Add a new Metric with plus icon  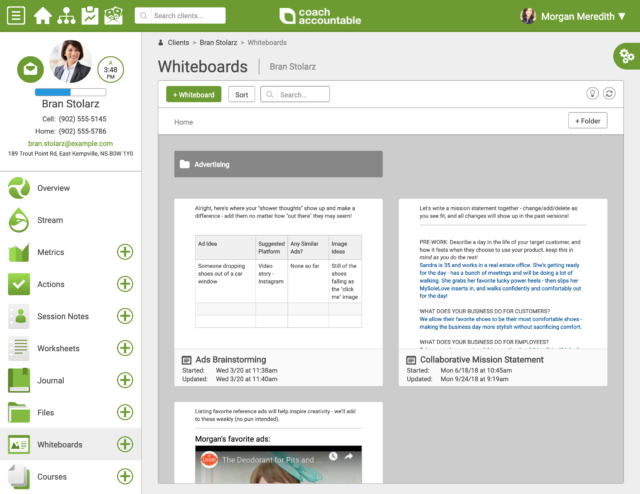(x=125, y=252)
